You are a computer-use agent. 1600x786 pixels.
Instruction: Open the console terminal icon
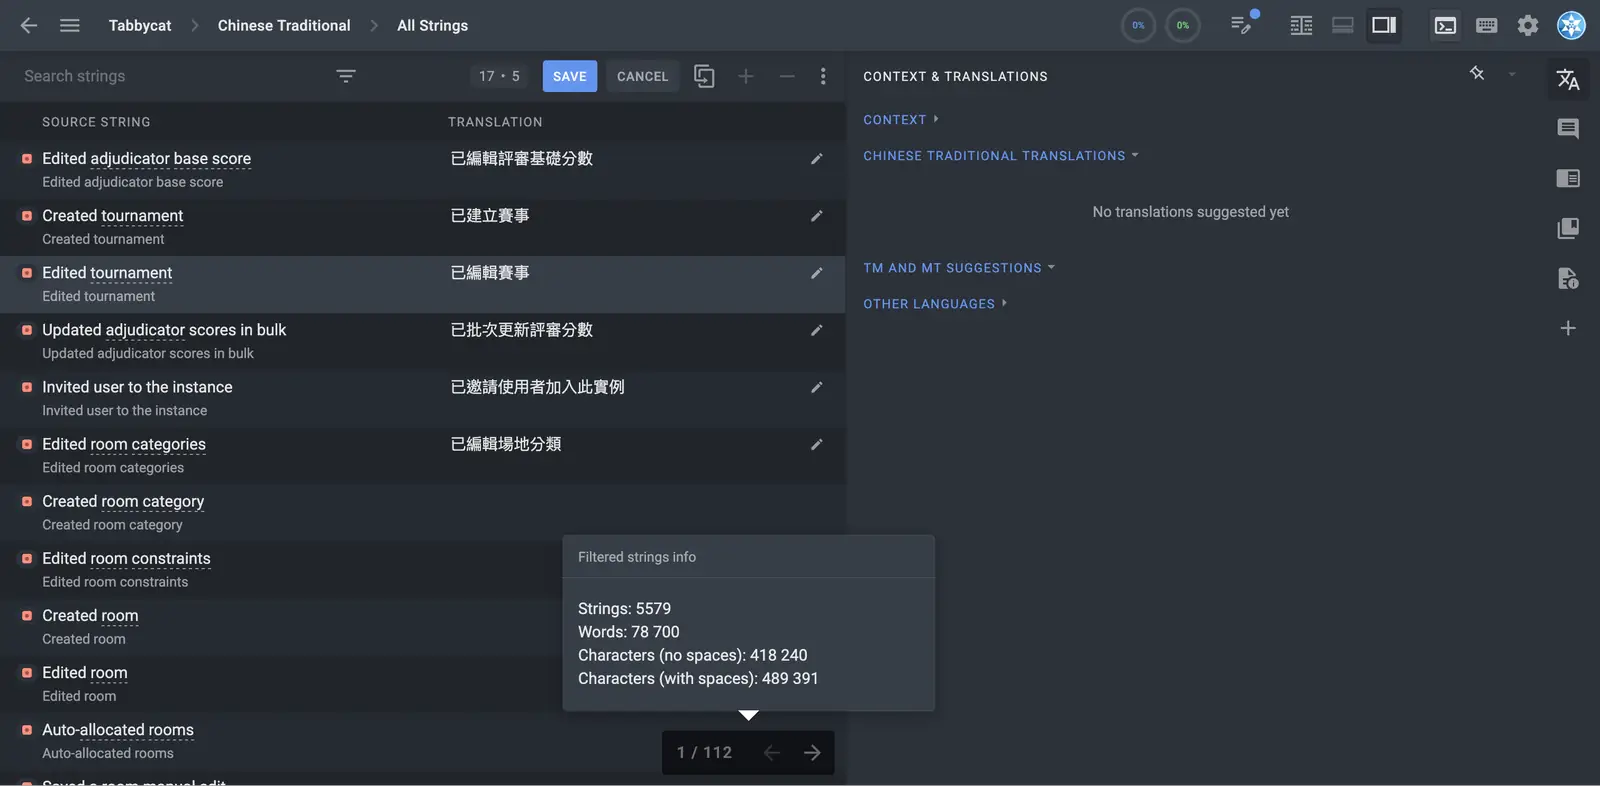click(x=1445, y=25)
